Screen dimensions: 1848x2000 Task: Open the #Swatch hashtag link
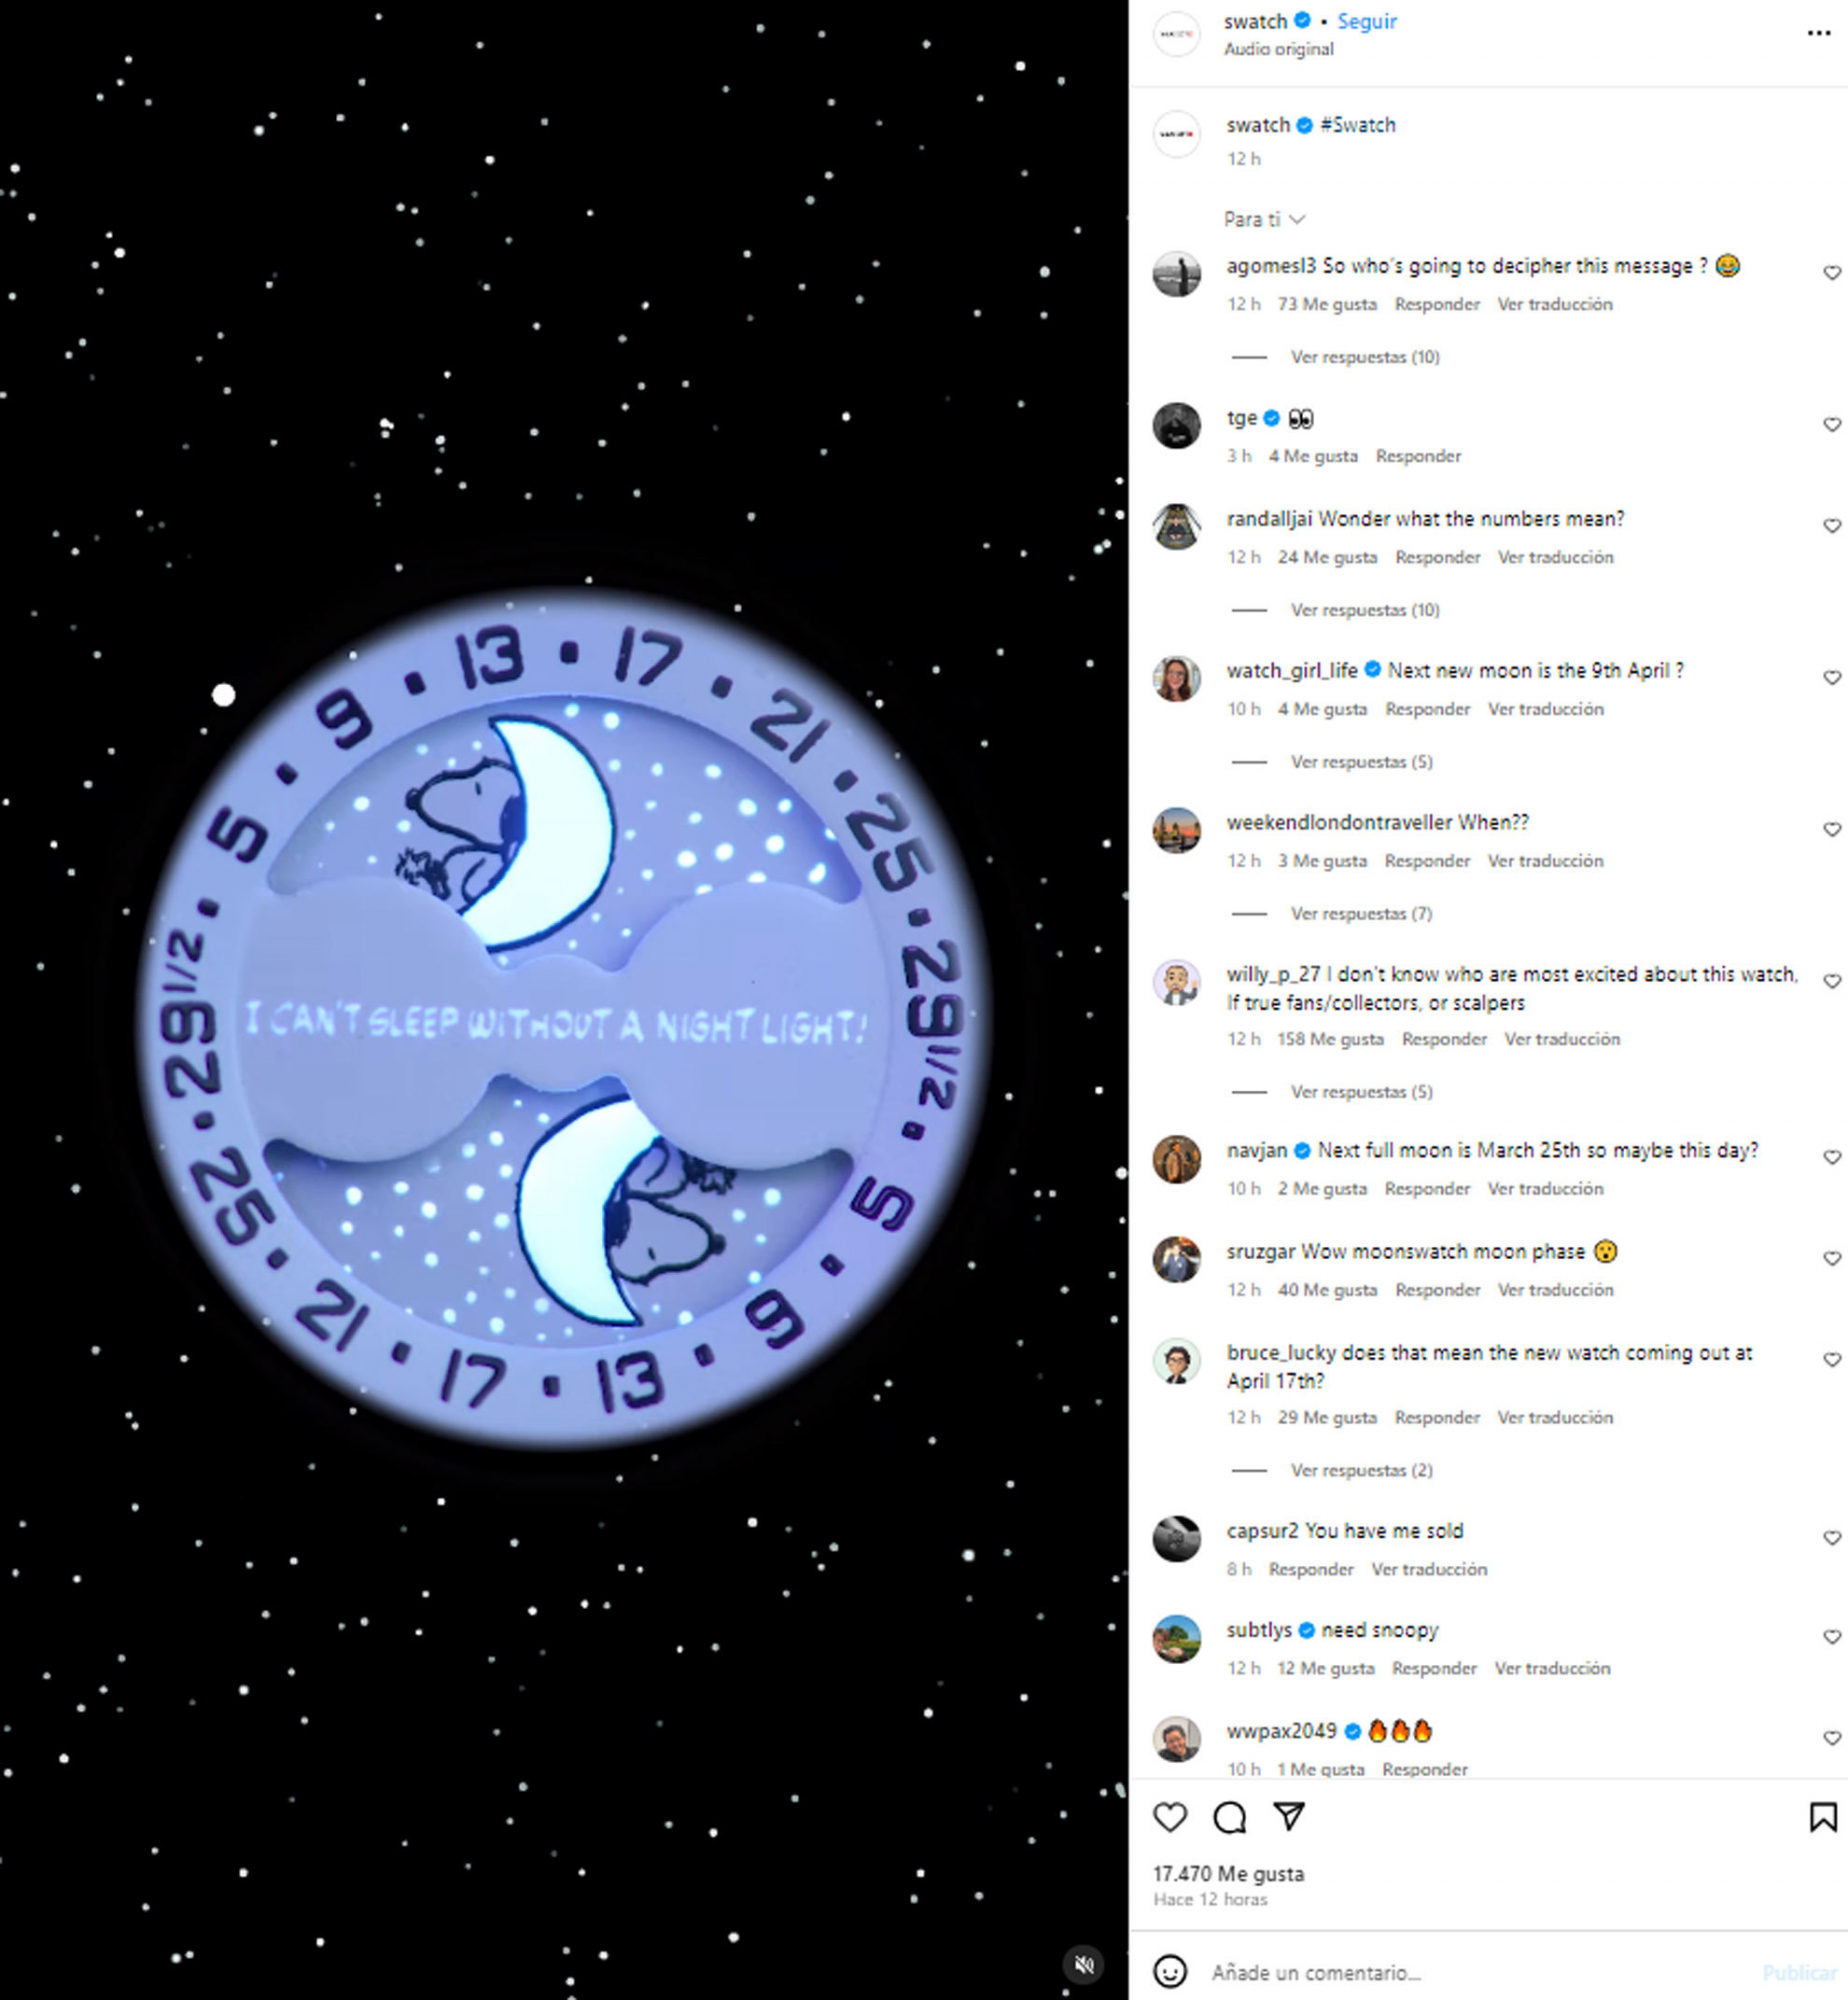point(1358,125)
